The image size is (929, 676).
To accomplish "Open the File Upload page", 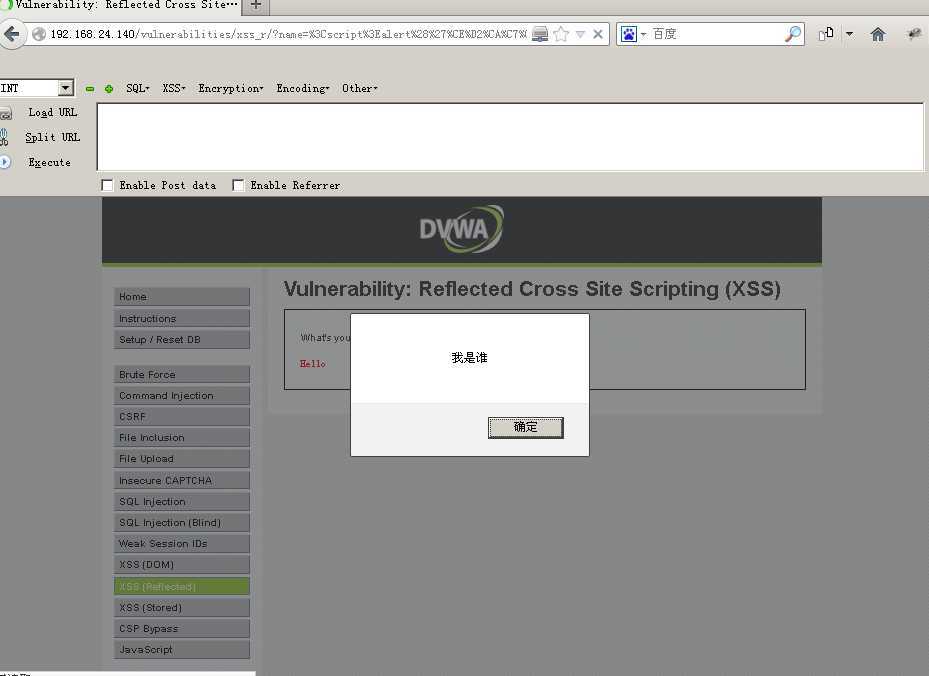I will (181, 459).
